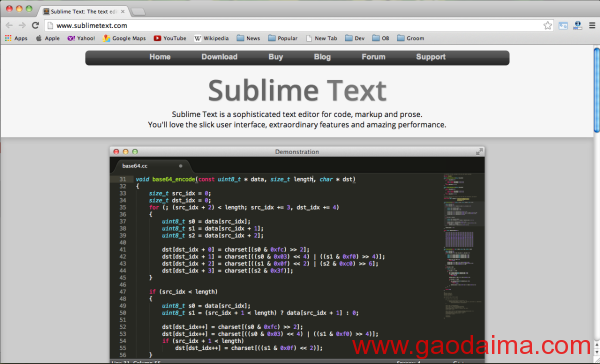
Task: Open the Download page in navigation
Action: coord(219,57)
